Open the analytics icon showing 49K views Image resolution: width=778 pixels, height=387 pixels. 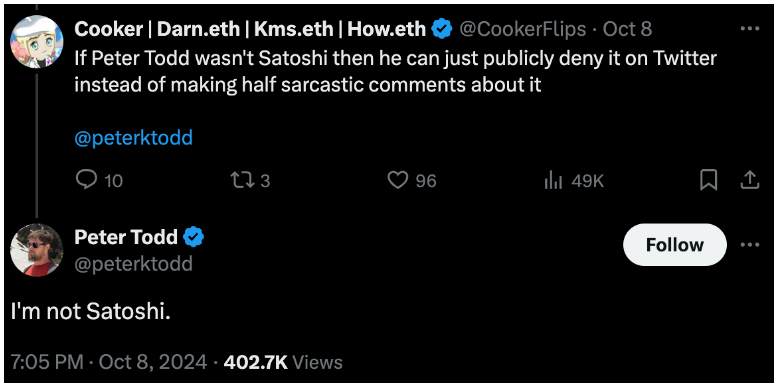553,181
